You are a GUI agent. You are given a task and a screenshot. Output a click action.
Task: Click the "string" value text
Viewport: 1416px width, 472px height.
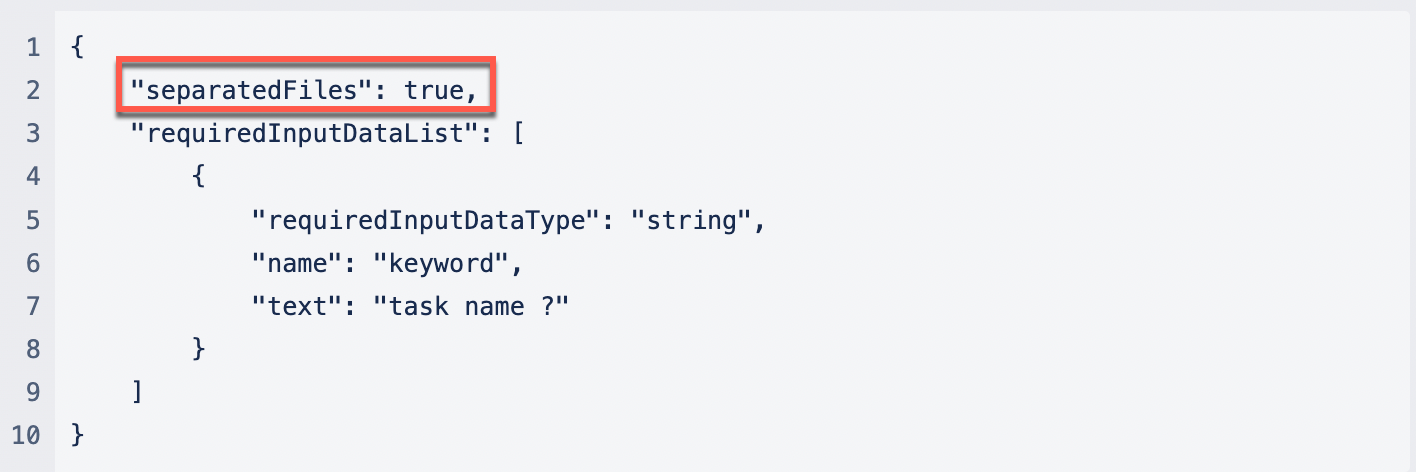pos(691,220)
